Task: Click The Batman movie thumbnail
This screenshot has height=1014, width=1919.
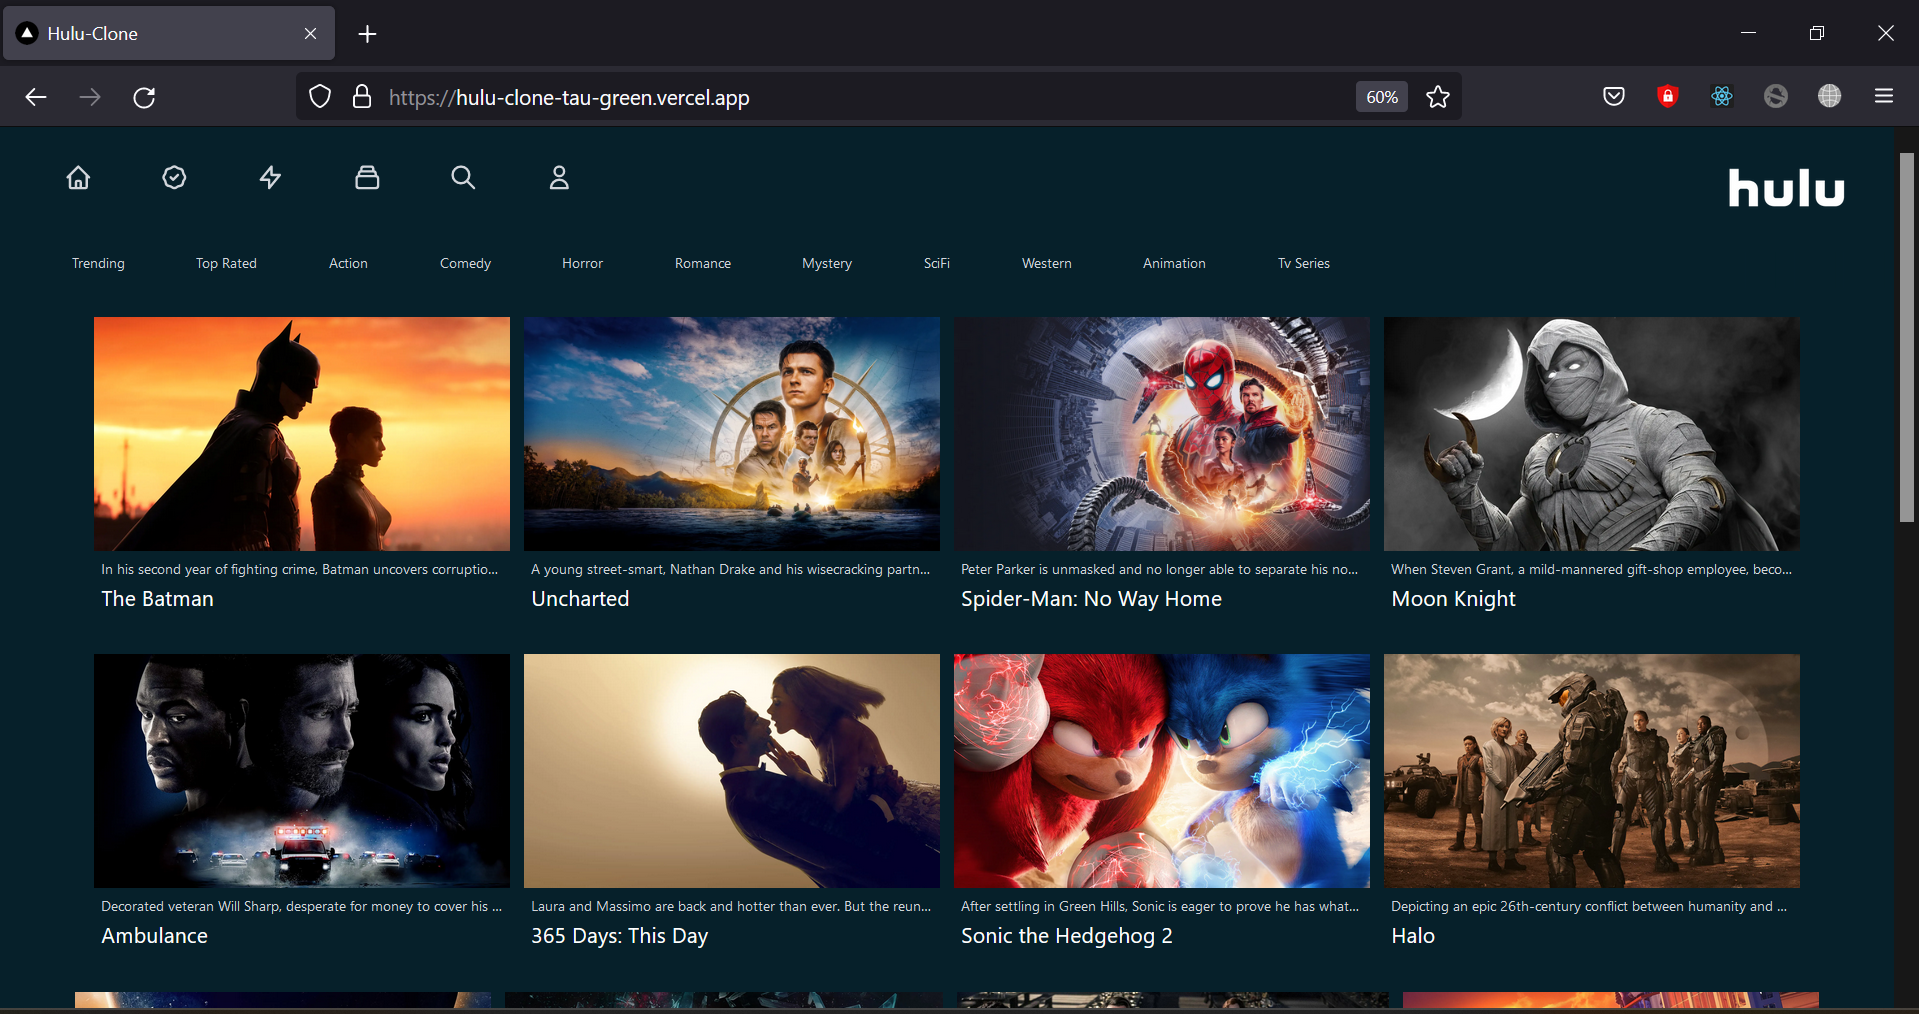Action: pyautogui.click(x=302, y=434)
